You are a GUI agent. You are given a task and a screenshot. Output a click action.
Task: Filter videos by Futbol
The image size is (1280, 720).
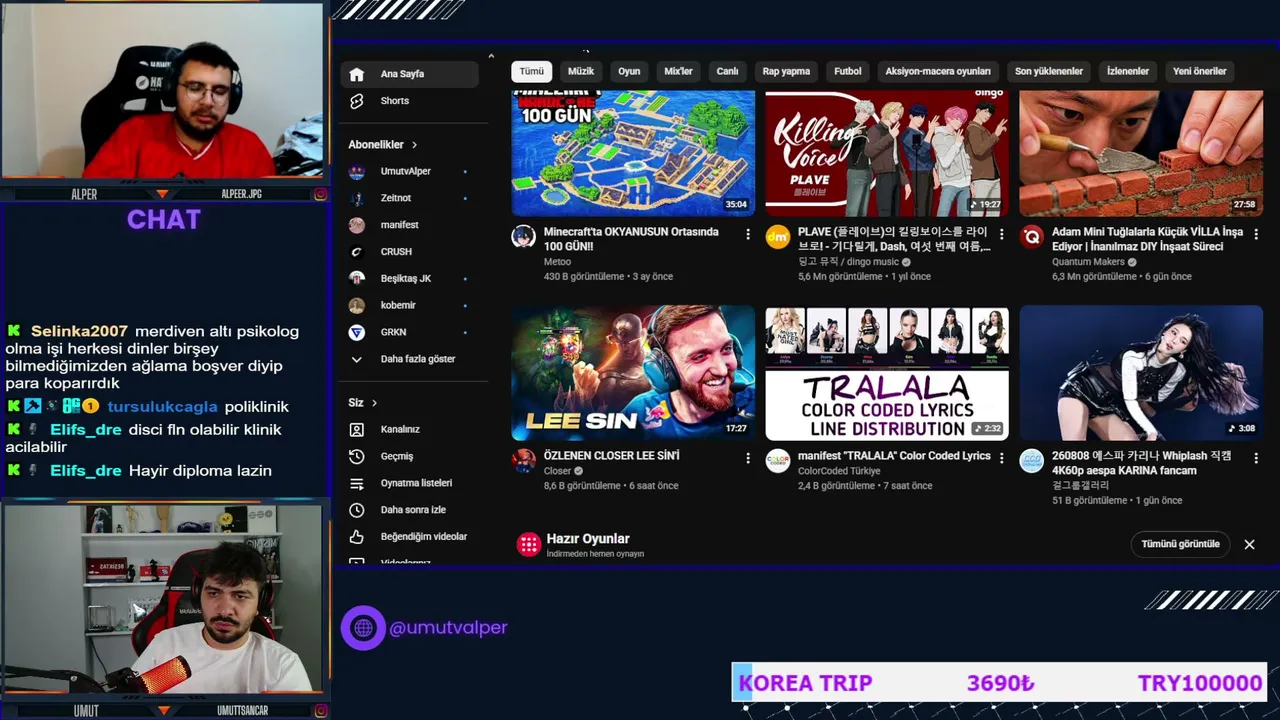(x=848, y=71)
